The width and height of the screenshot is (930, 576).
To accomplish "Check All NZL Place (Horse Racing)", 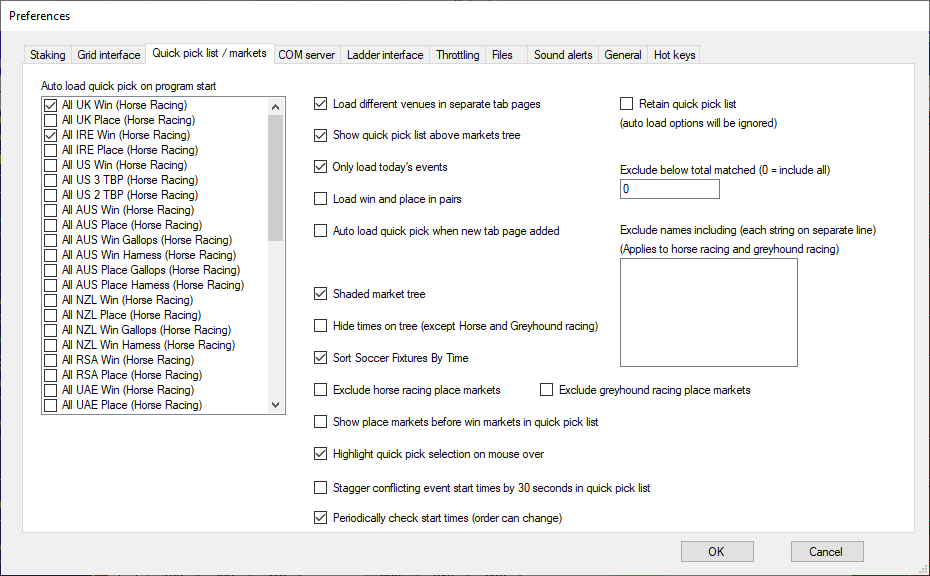I will [x=50, y=315].
